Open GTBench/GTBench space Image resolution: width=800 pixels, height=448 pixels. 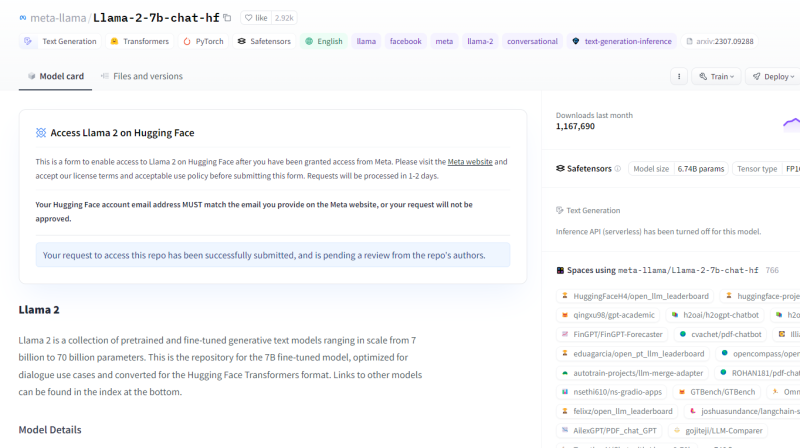coord(716,392)
